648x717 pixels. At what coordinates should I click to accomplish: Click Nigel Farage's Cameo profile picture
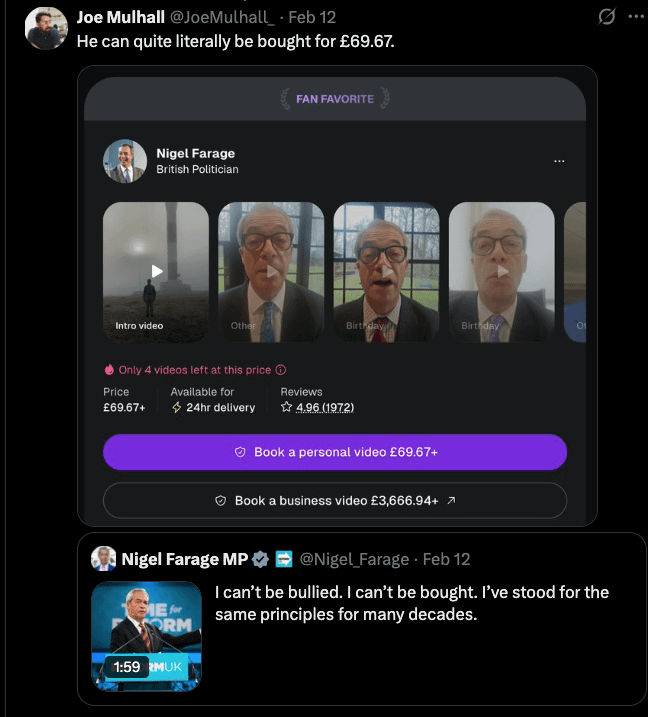[125, 161]
